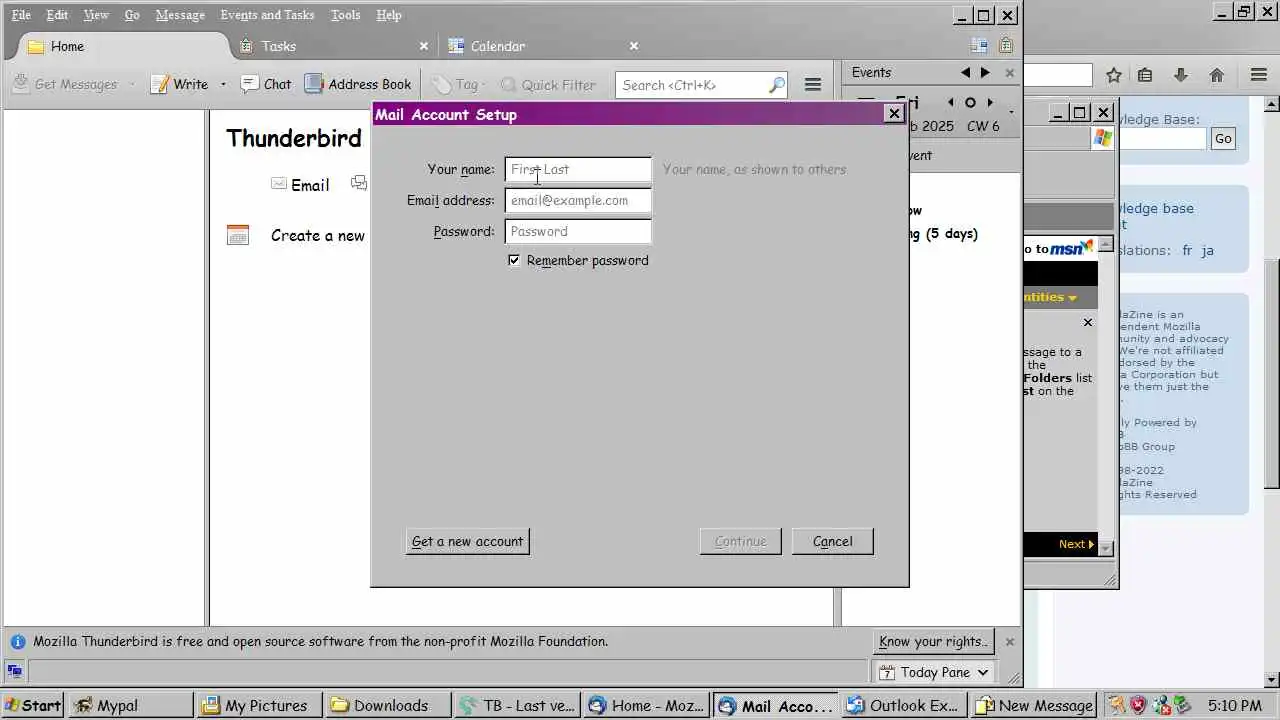
Task: Click the tasks tab shortcut icon near the tab bar
Action: 1006,46
